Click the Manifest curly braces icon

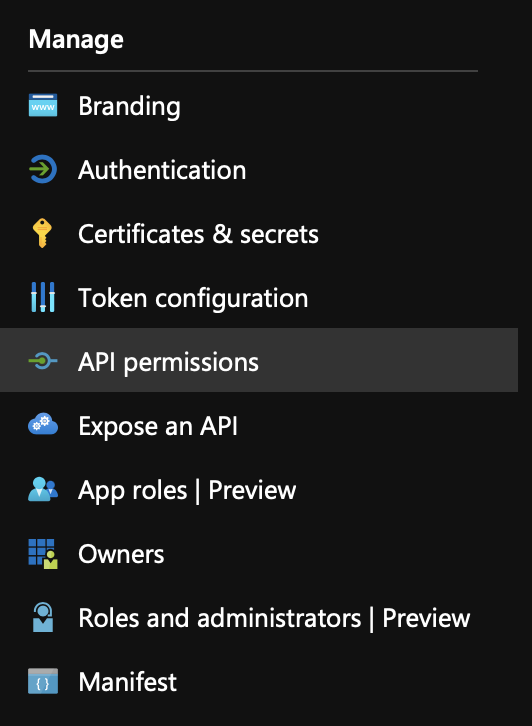click(43, 681)
